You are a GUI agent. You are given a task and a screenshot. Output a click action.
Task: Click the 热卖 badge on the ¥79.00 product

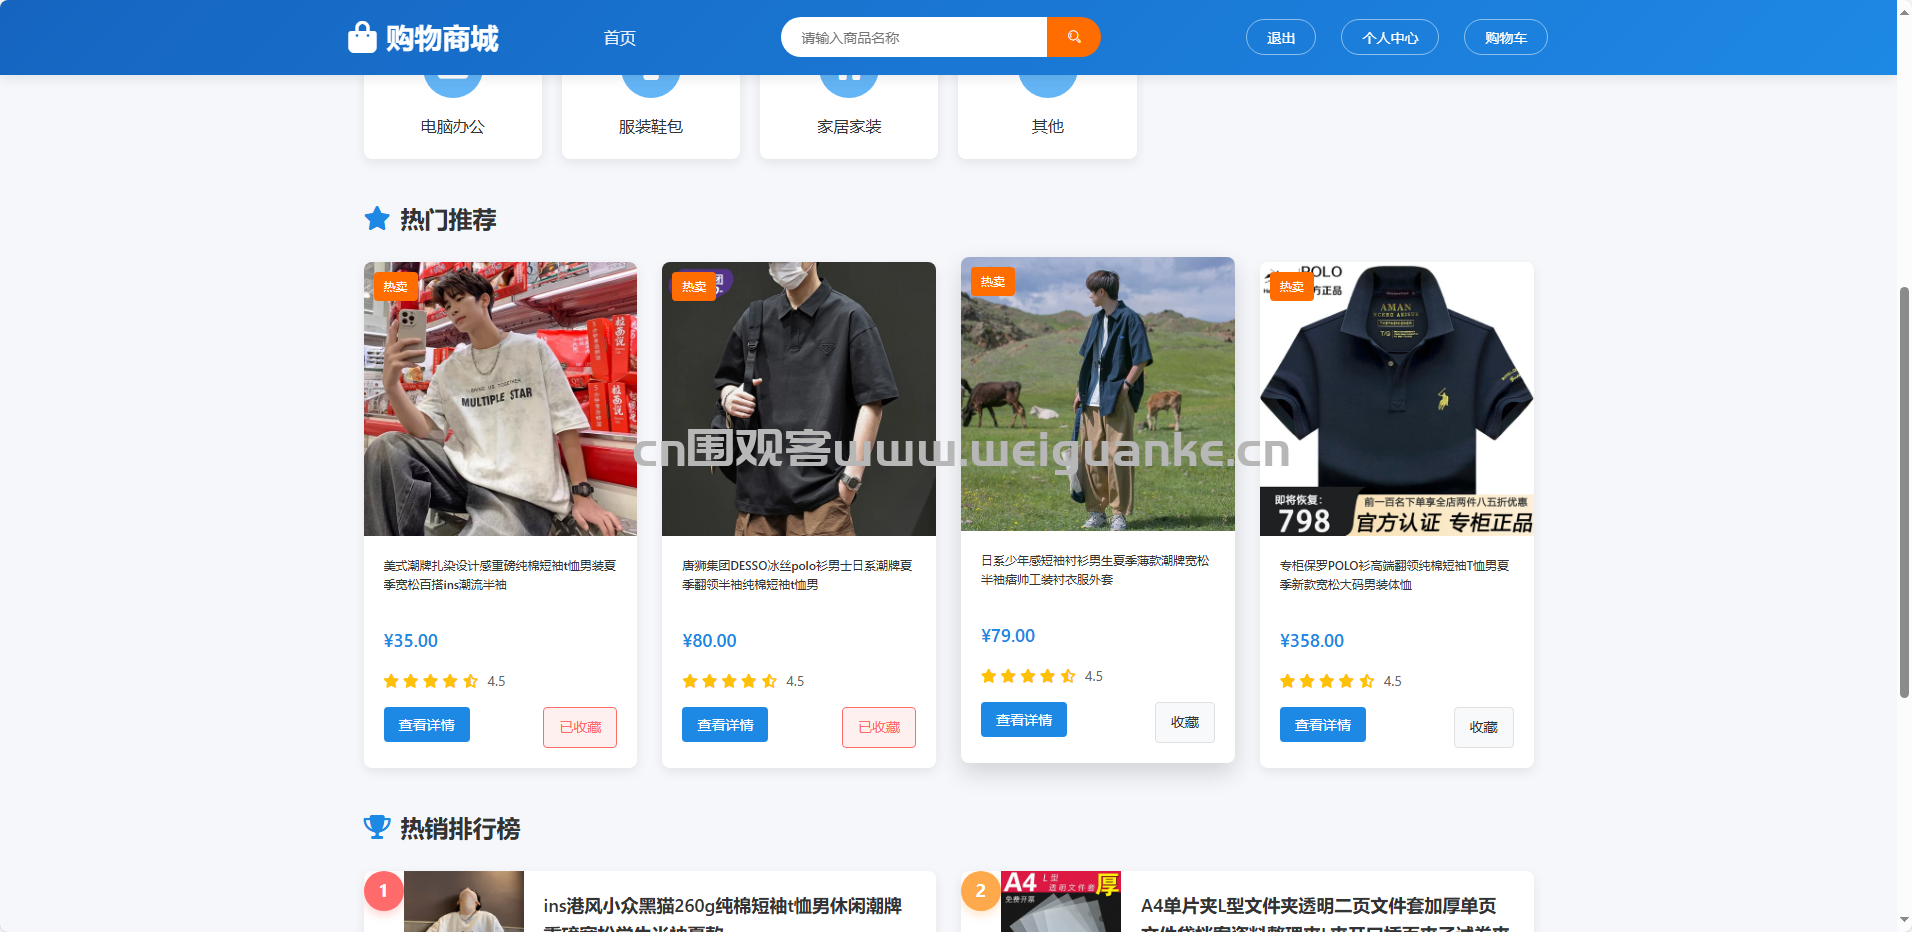pos(993,281)
